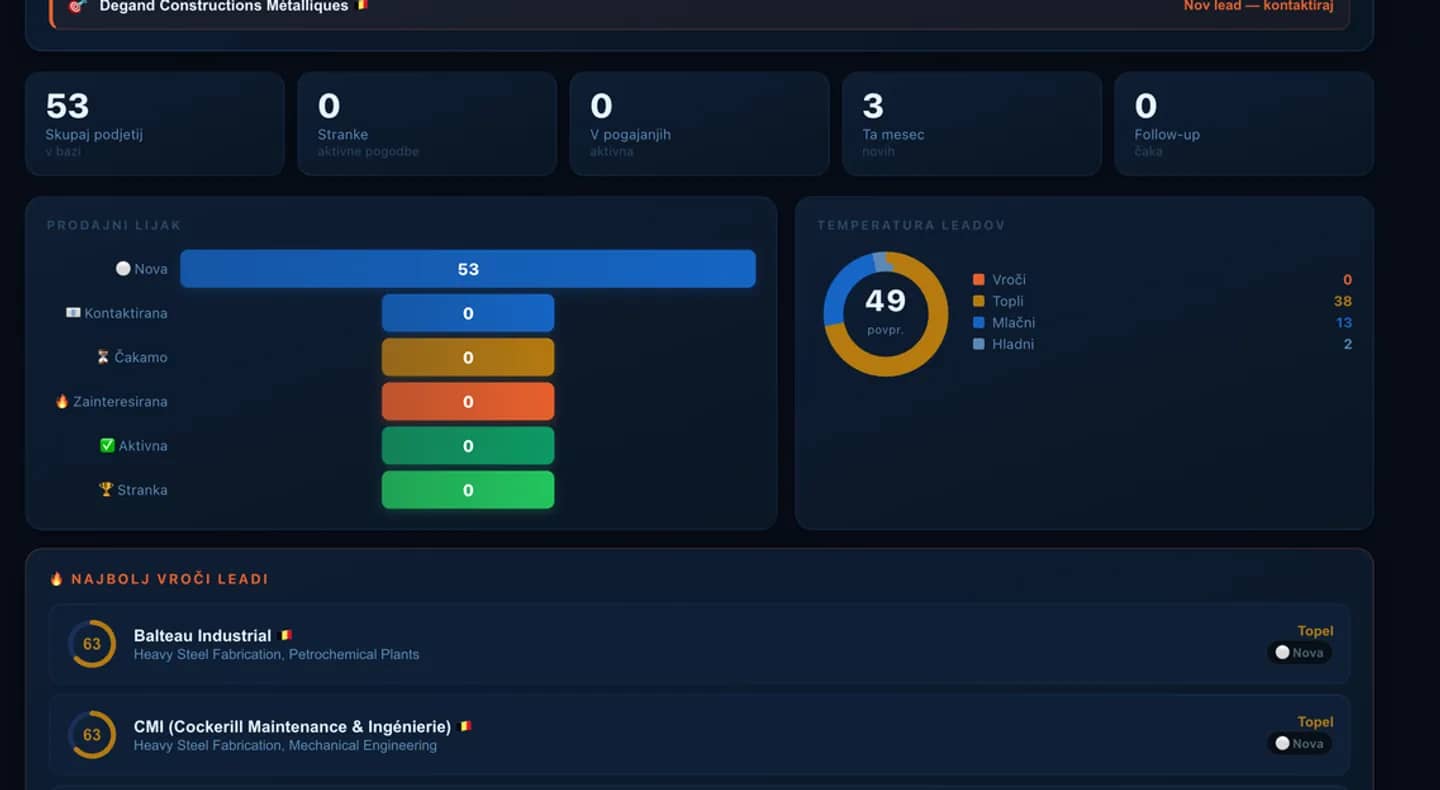Click the donut chart showing 49 povpr.

[885, 314]
